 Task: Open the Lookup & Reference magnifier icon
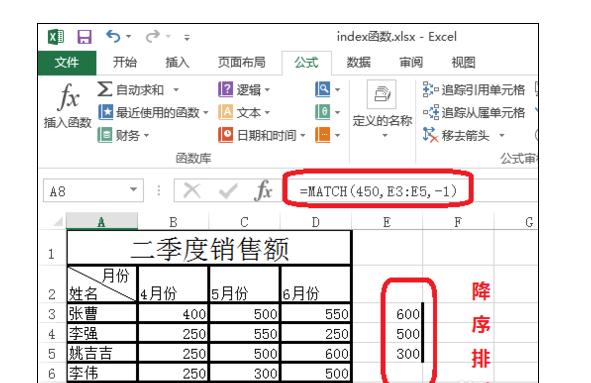[323, 89]
